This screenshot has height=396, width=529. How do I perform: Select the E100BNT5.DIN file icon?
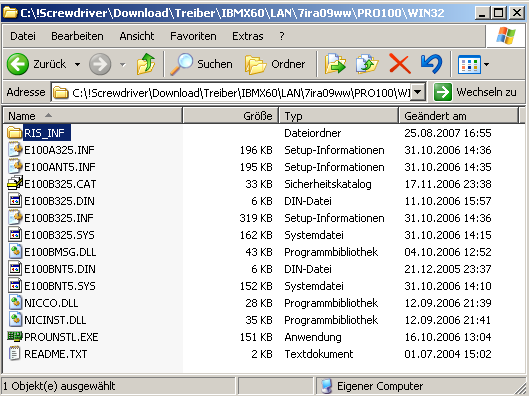pos(15,269)
